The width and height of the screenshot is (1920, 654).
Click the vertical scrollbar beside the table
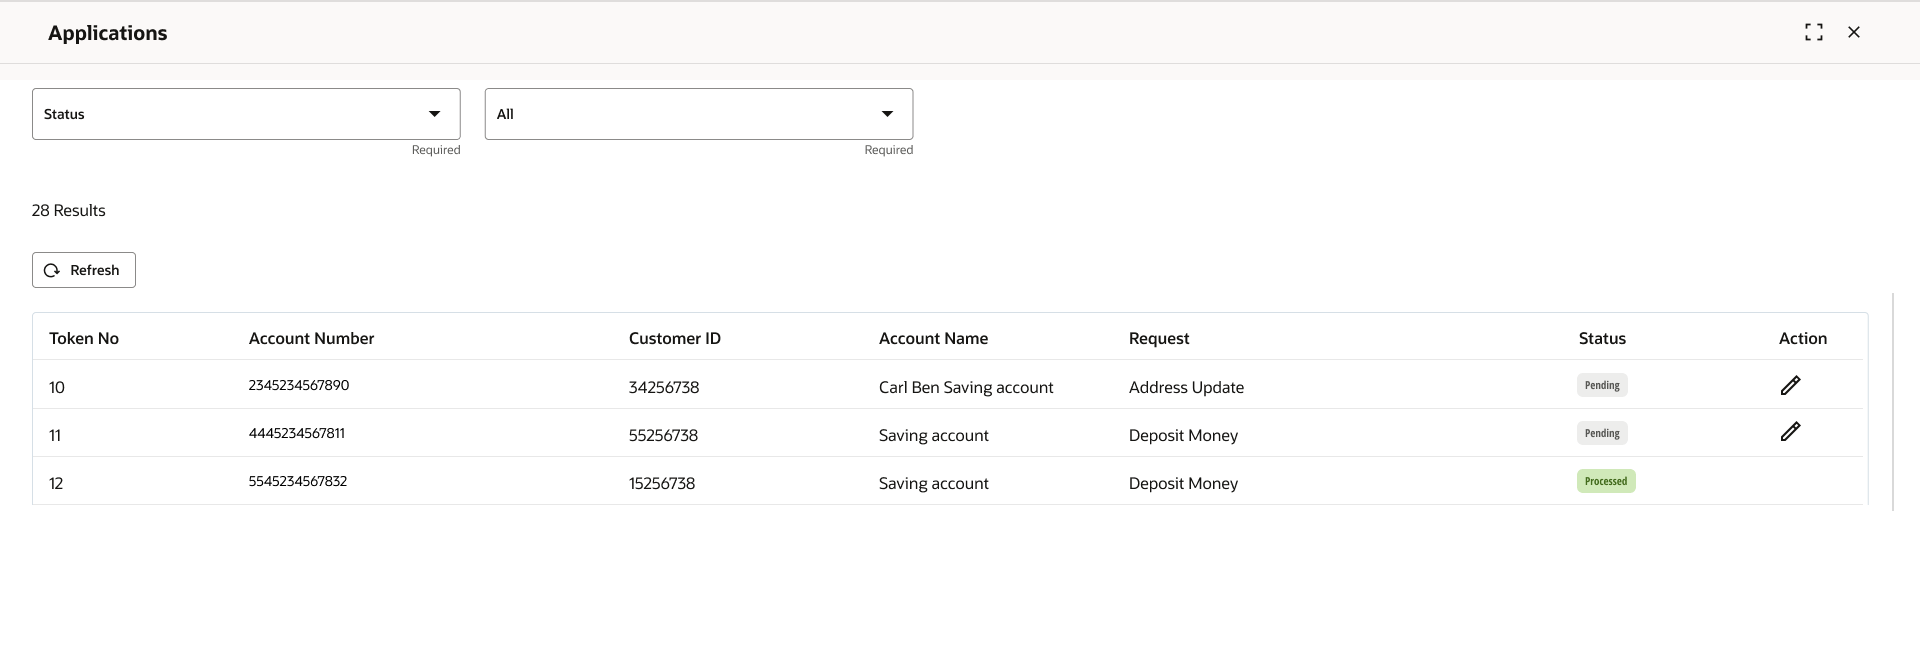pos(1893,402)
